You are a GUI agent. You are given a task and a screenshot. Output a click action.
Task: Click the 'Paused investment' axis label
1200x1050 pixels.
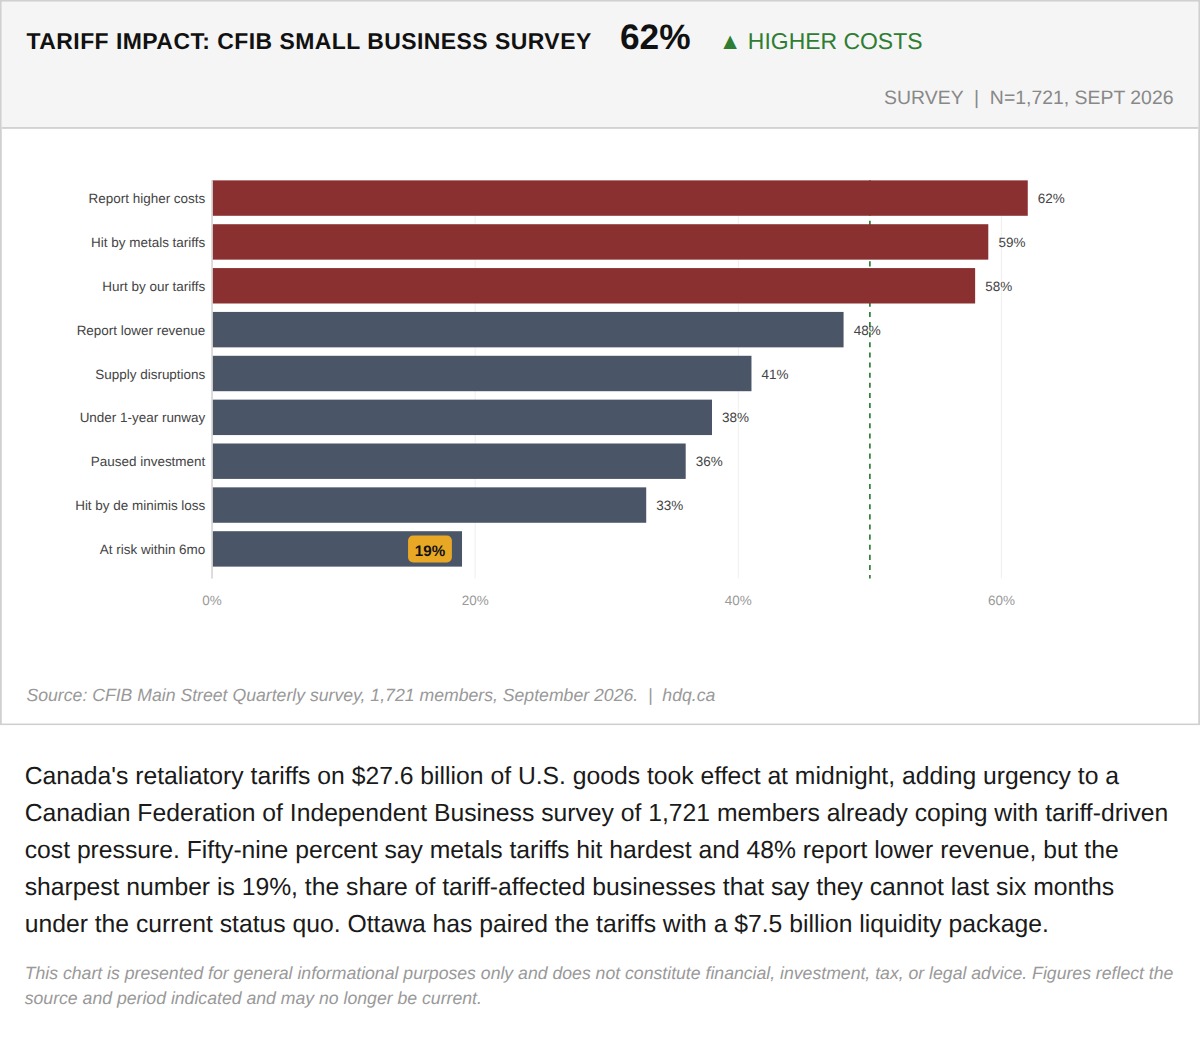click(x=148, y=461)
